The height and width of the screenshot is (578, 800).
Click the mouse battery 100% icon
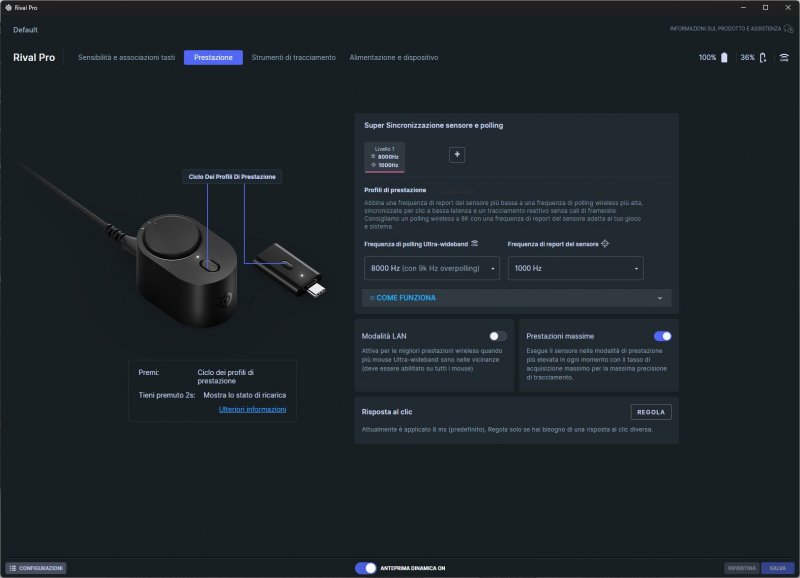click(x=724, y=58)
